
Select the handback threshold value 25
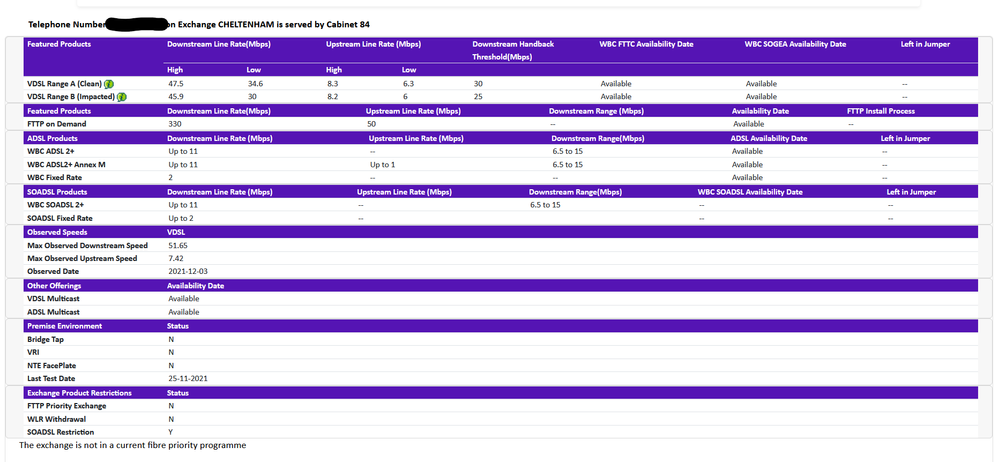(478, 97)
